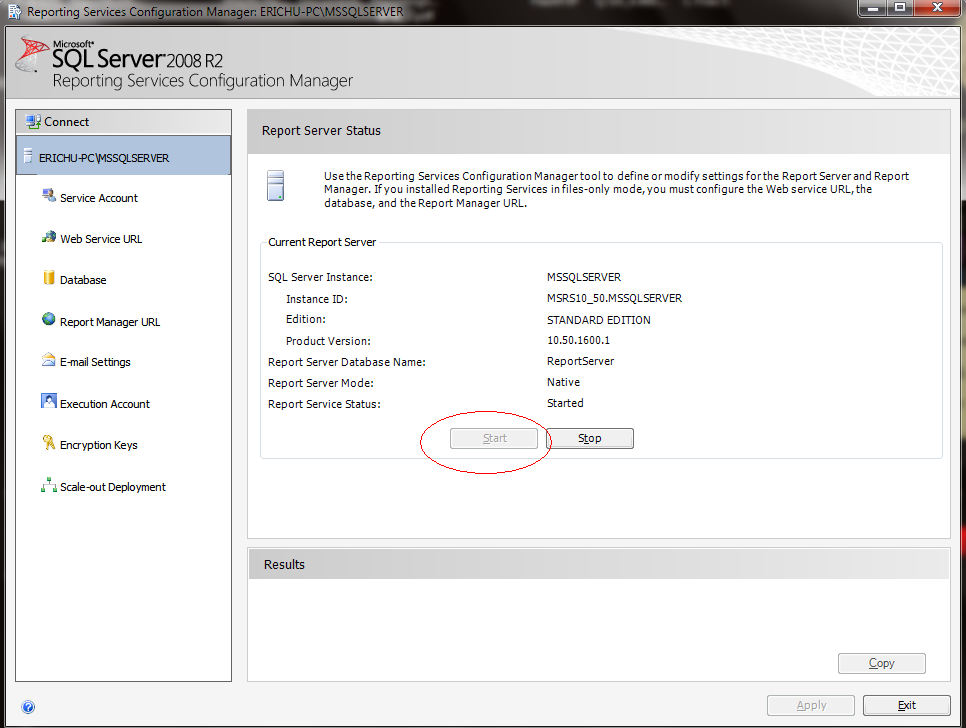Select the ERICHU-PC\MSSQLSERVER server node
This screenshot has width=966, height=728.
(x=123, y=156)
